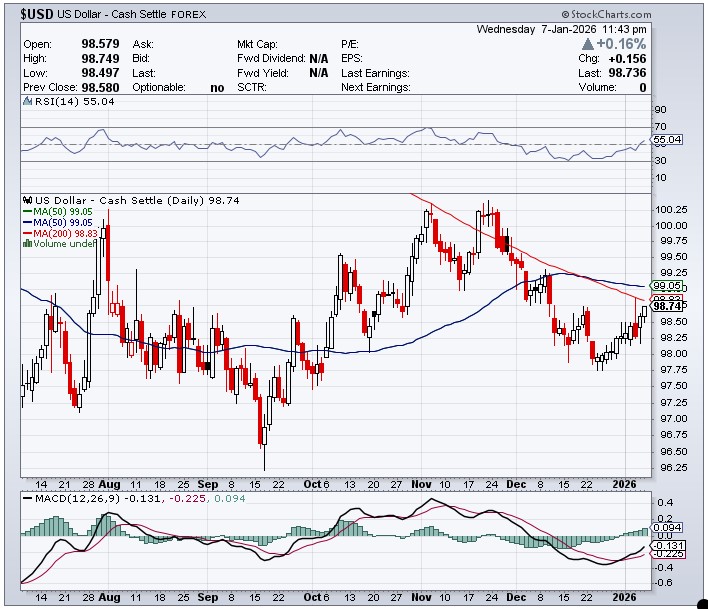Click the 0.094 MACD histogram value tag
The height and width of the screenshot is (609, 708).
click(x=667, y=526)
